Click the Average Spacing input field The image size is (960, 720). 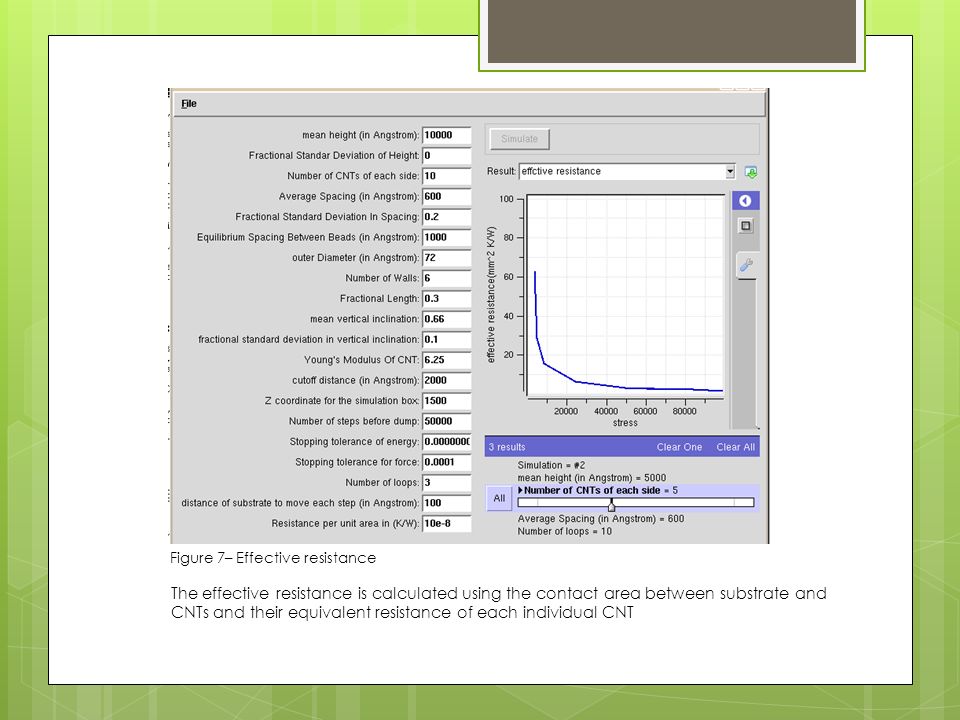coord(446,197)
